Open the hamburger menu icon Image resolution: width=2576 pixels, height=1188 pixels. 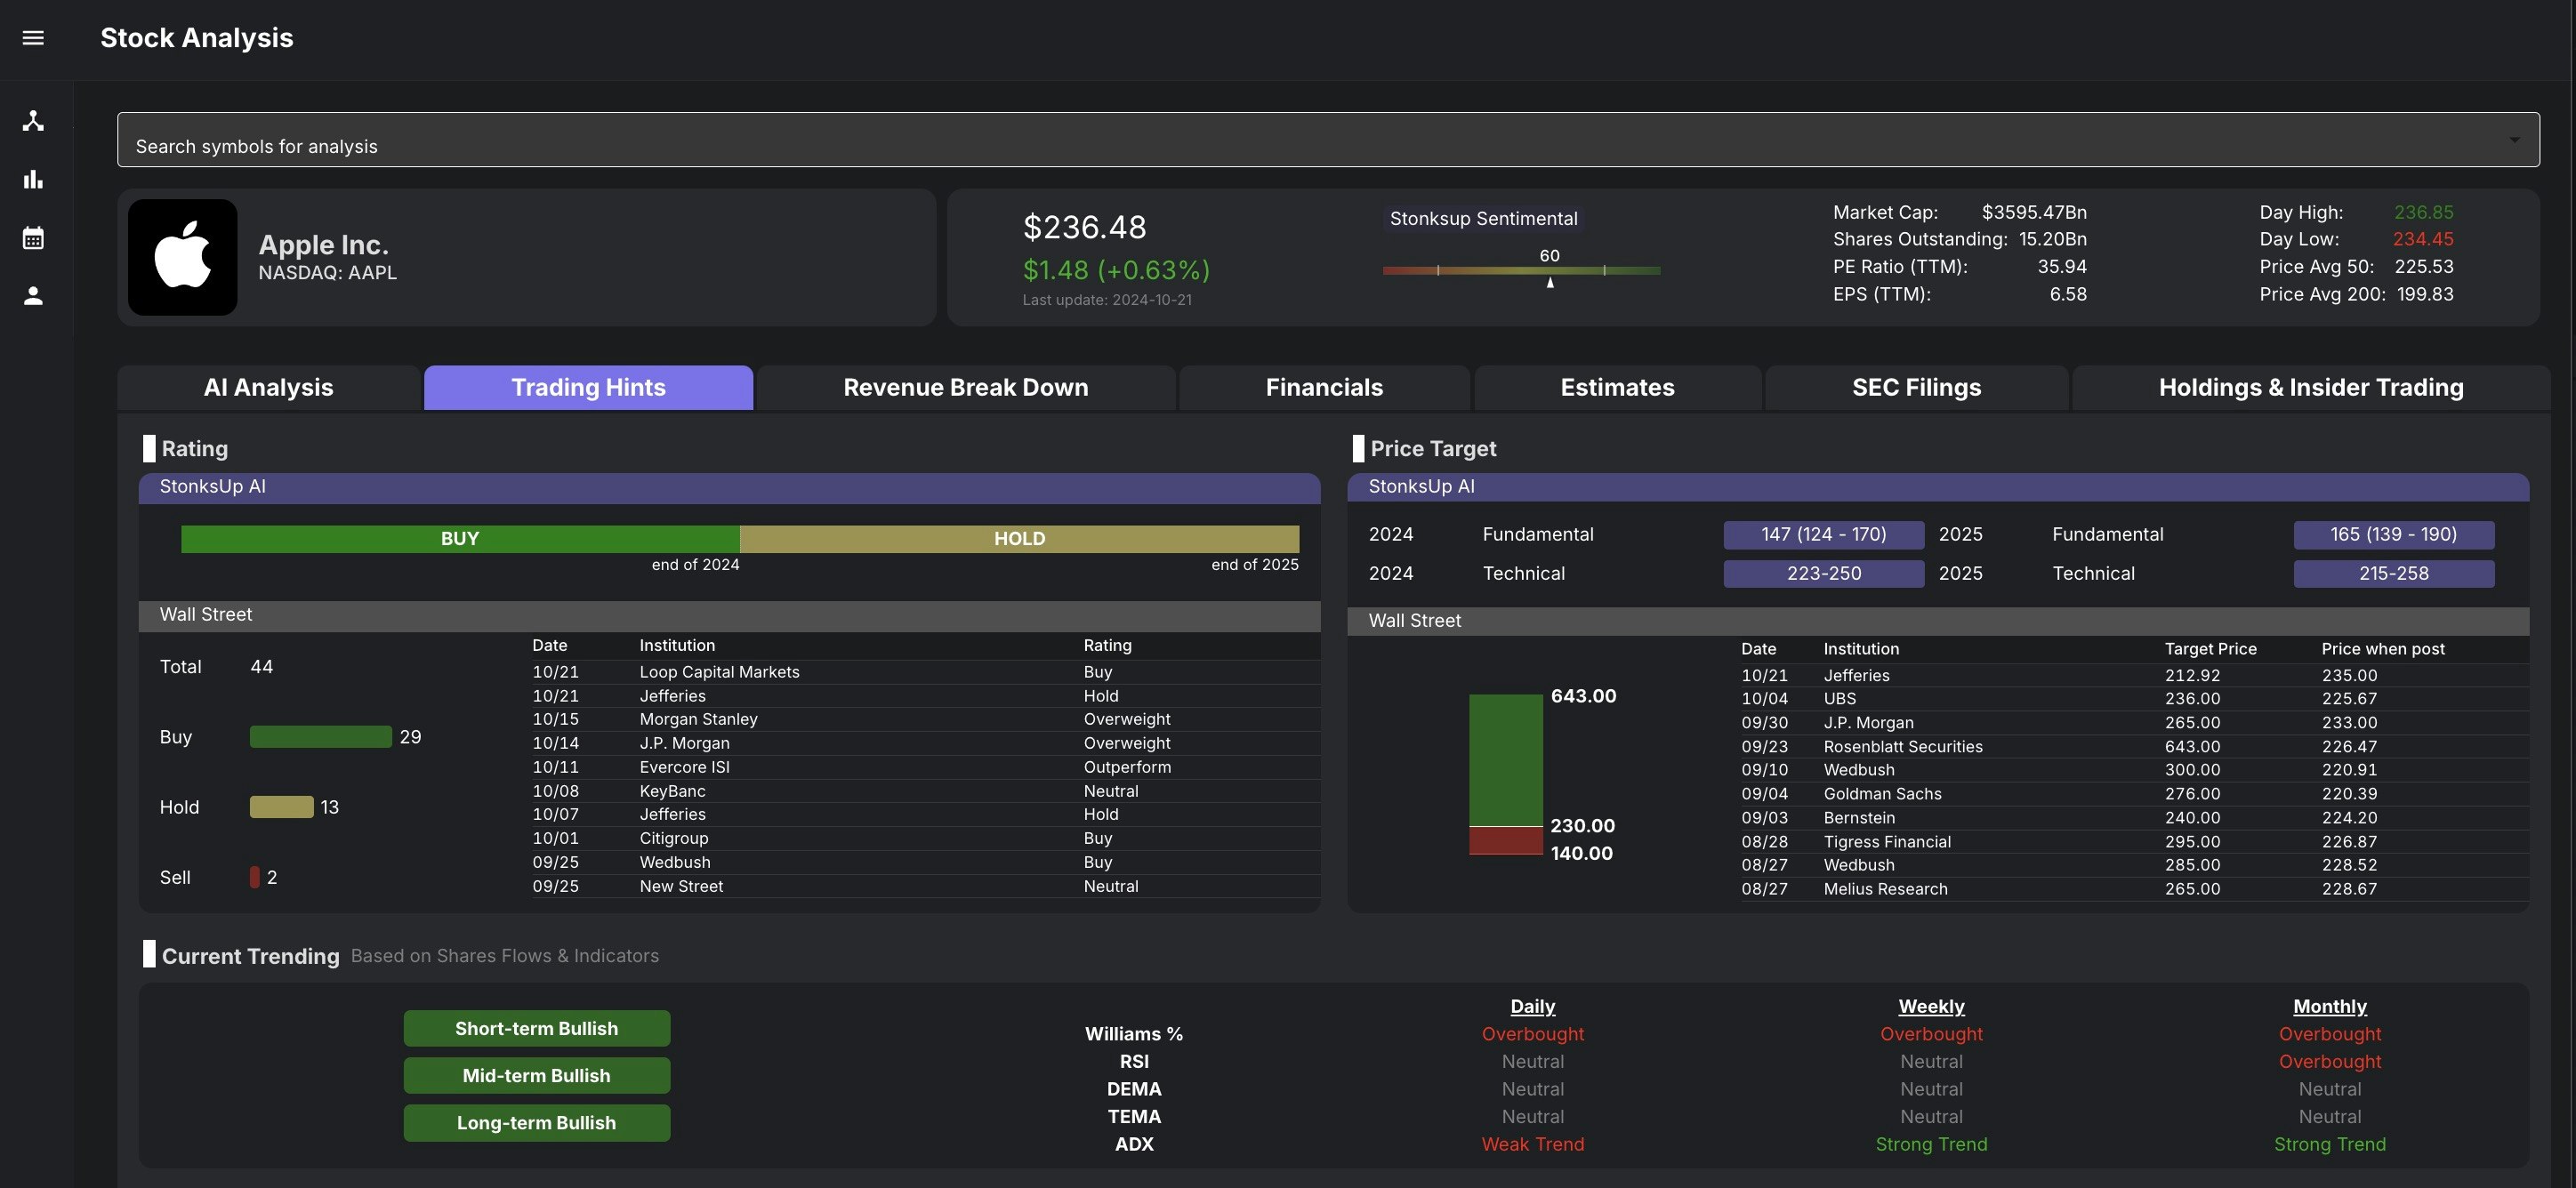(33, 38)
